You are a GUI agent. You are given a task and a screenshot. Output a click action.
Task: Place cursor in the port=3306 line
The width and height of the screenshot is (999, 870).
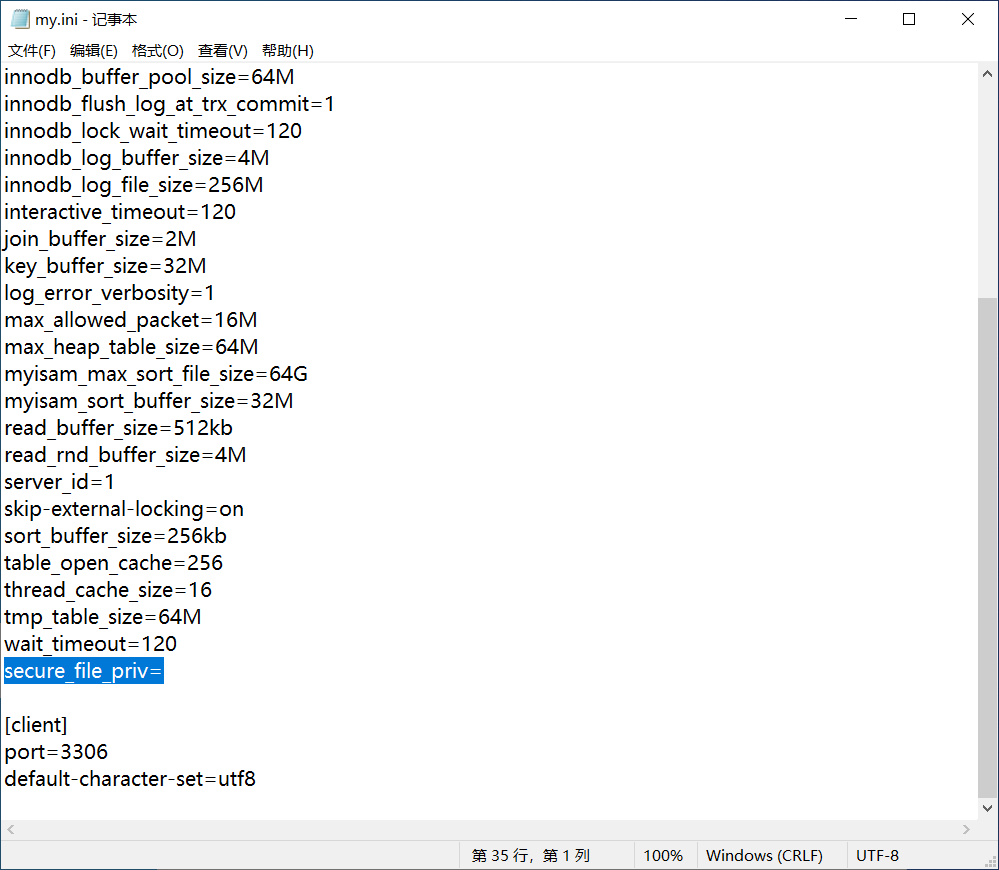[56, 752]
